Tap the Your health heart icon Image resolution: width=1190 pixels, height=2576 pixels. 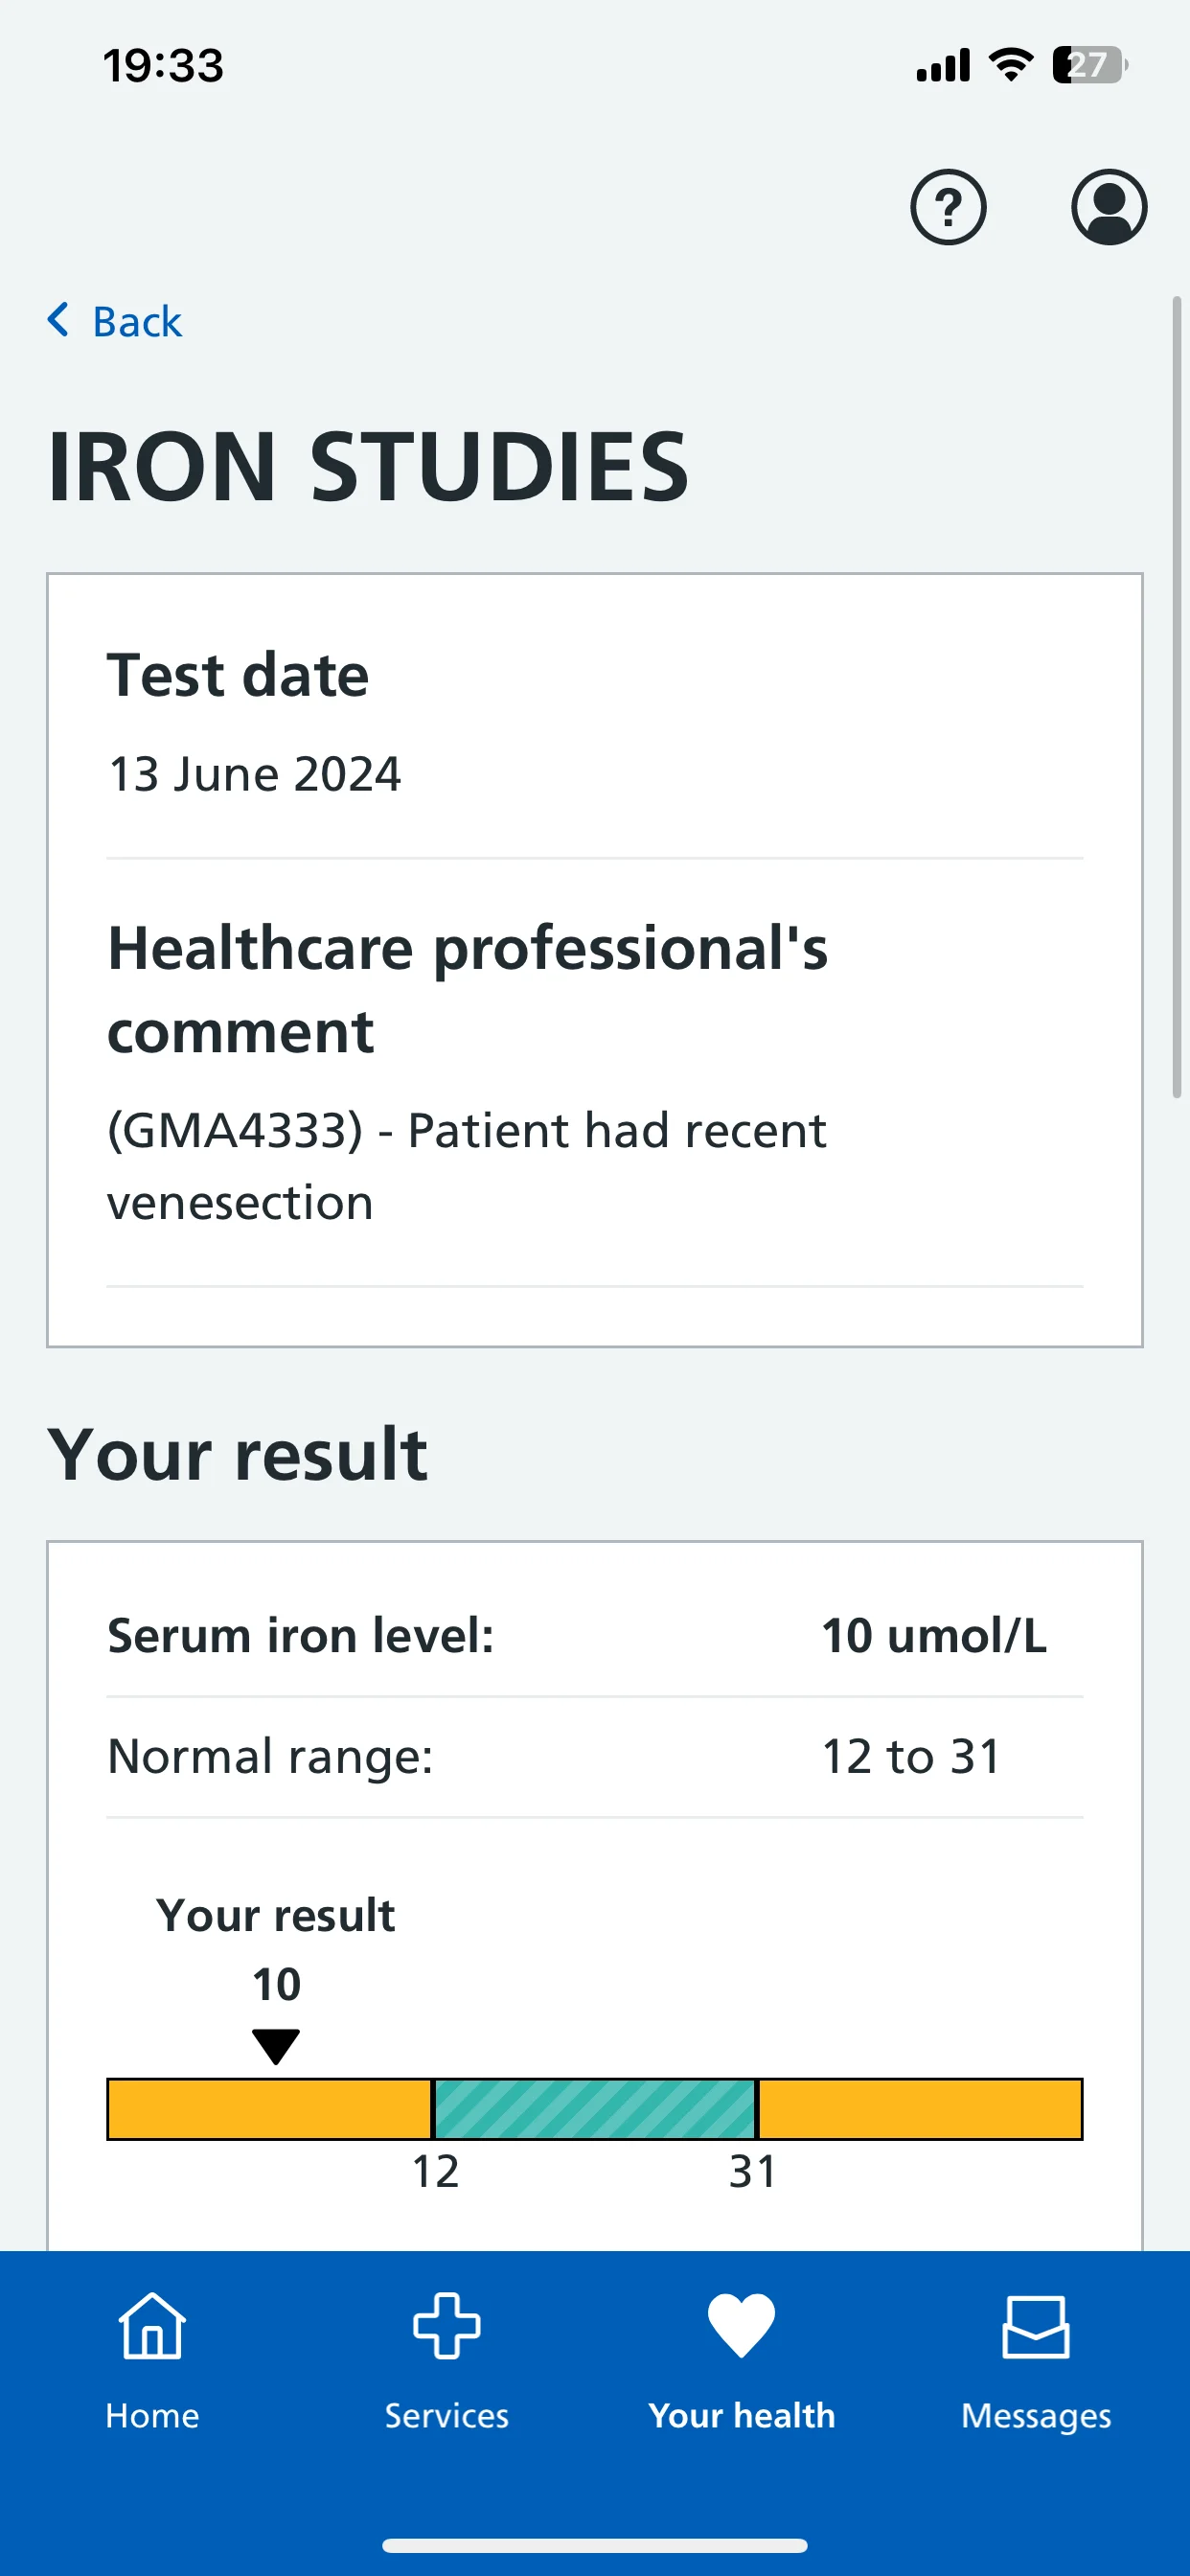[741, 2325]
